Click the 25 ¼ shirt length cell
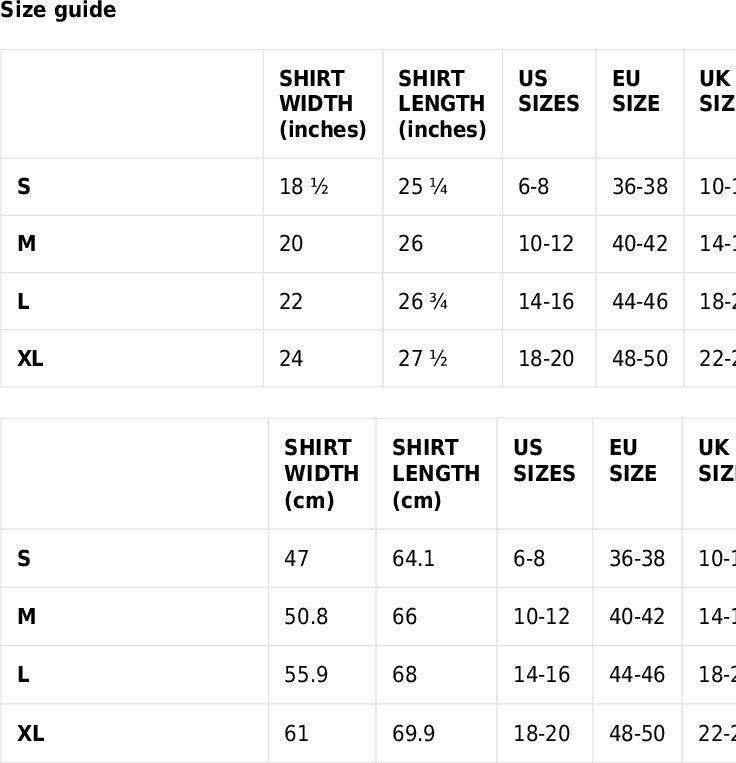This screenshot has height=763, width=736. tap(423, 186)
